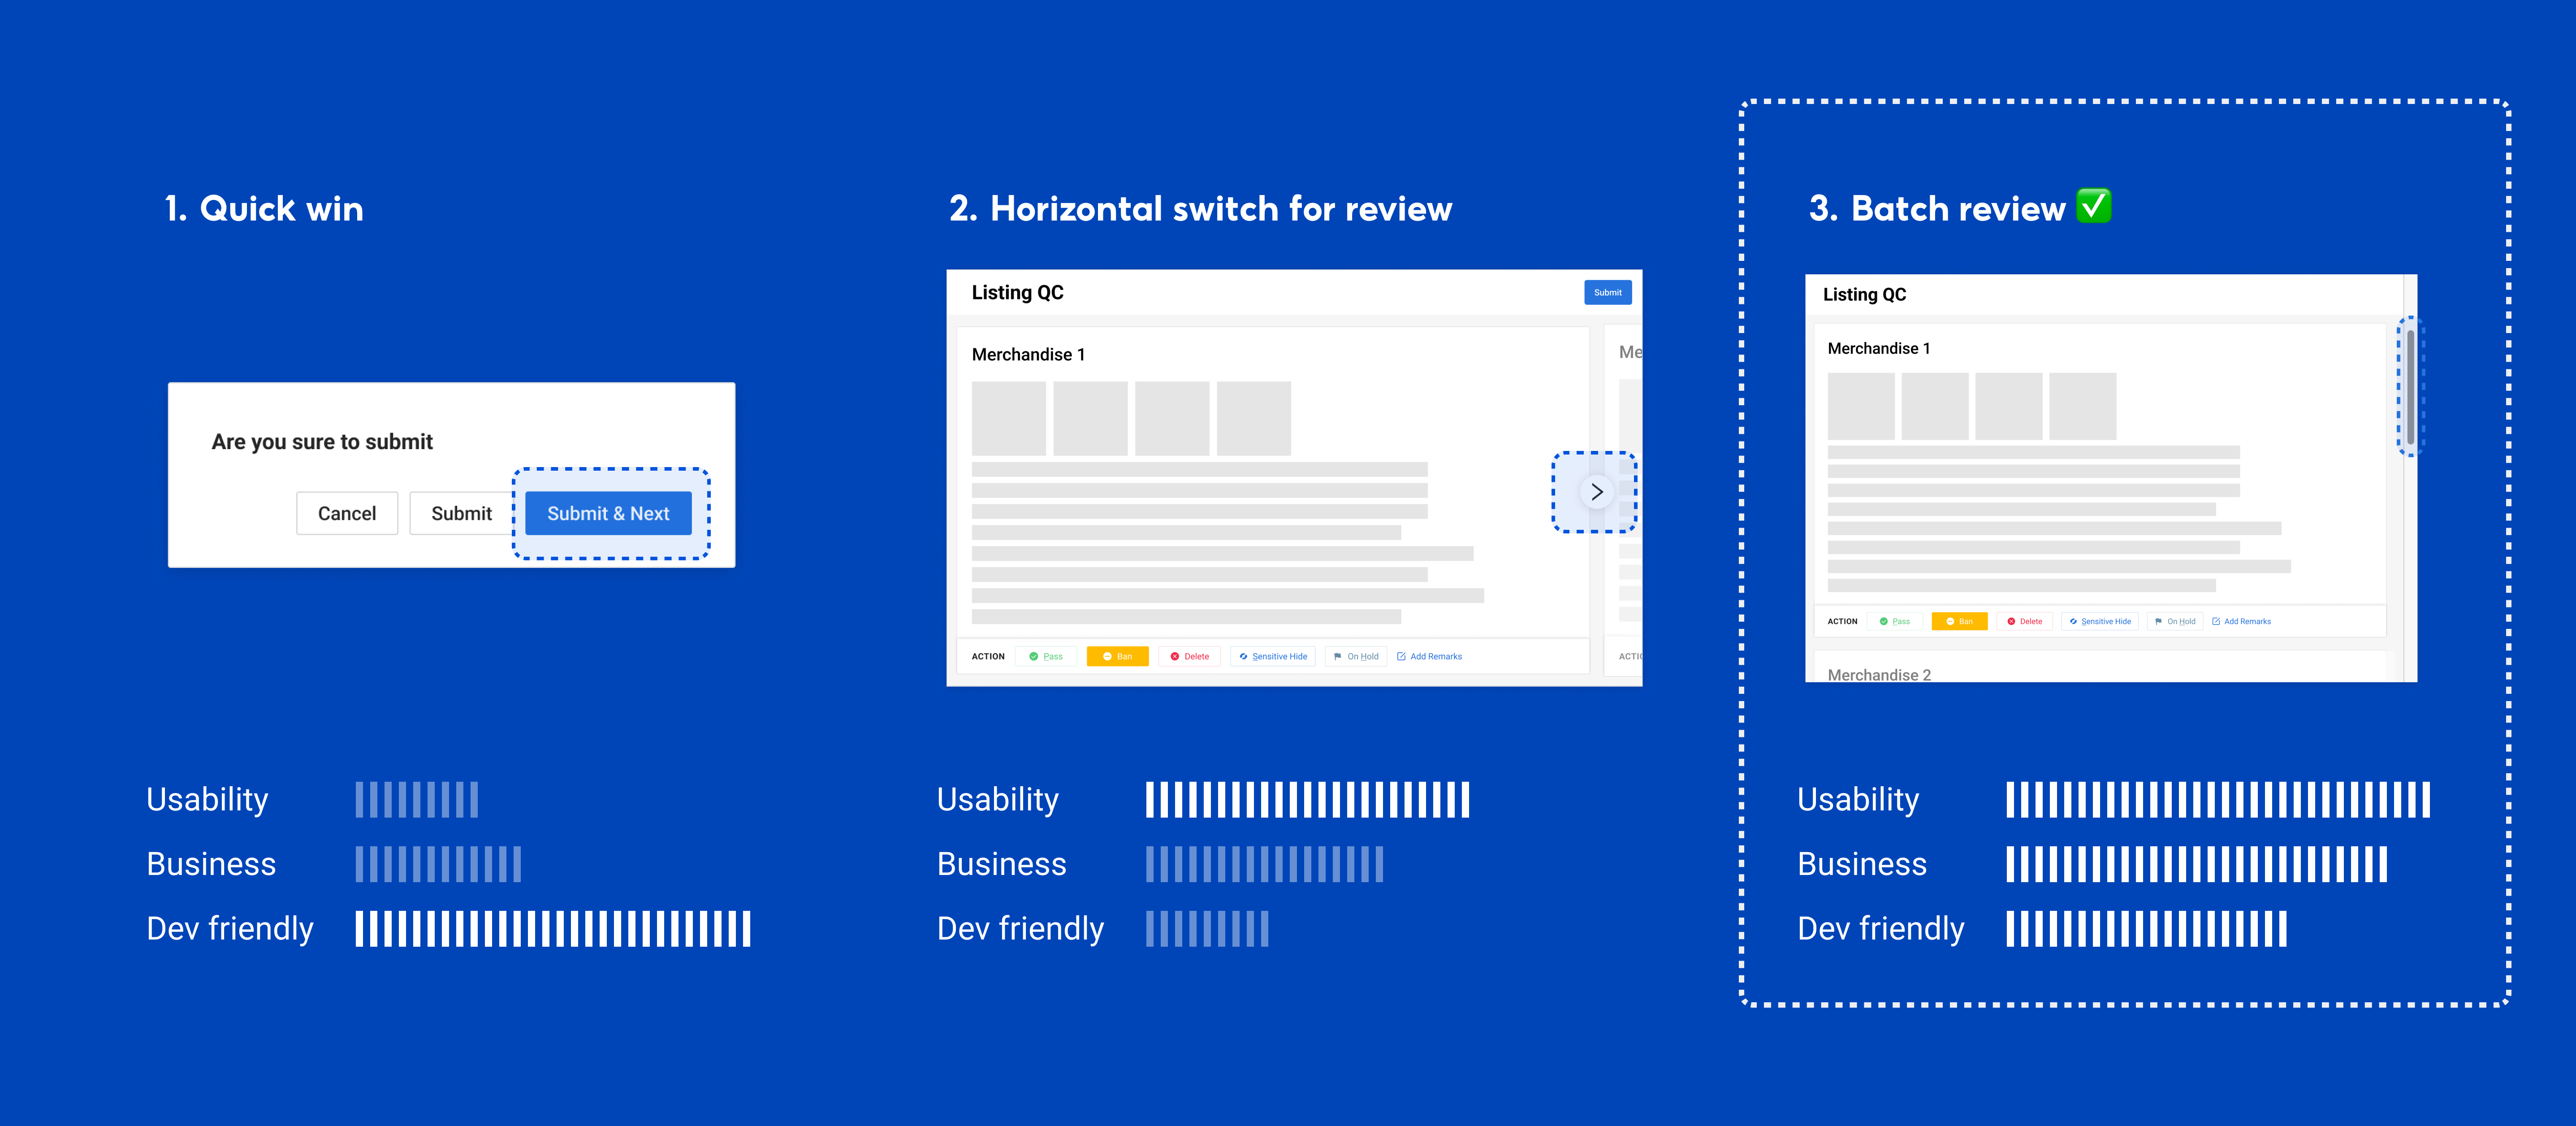
Task: Select first image thumbnail in Horizontal switch Merchandise 1
Action: pos(1008,418)
